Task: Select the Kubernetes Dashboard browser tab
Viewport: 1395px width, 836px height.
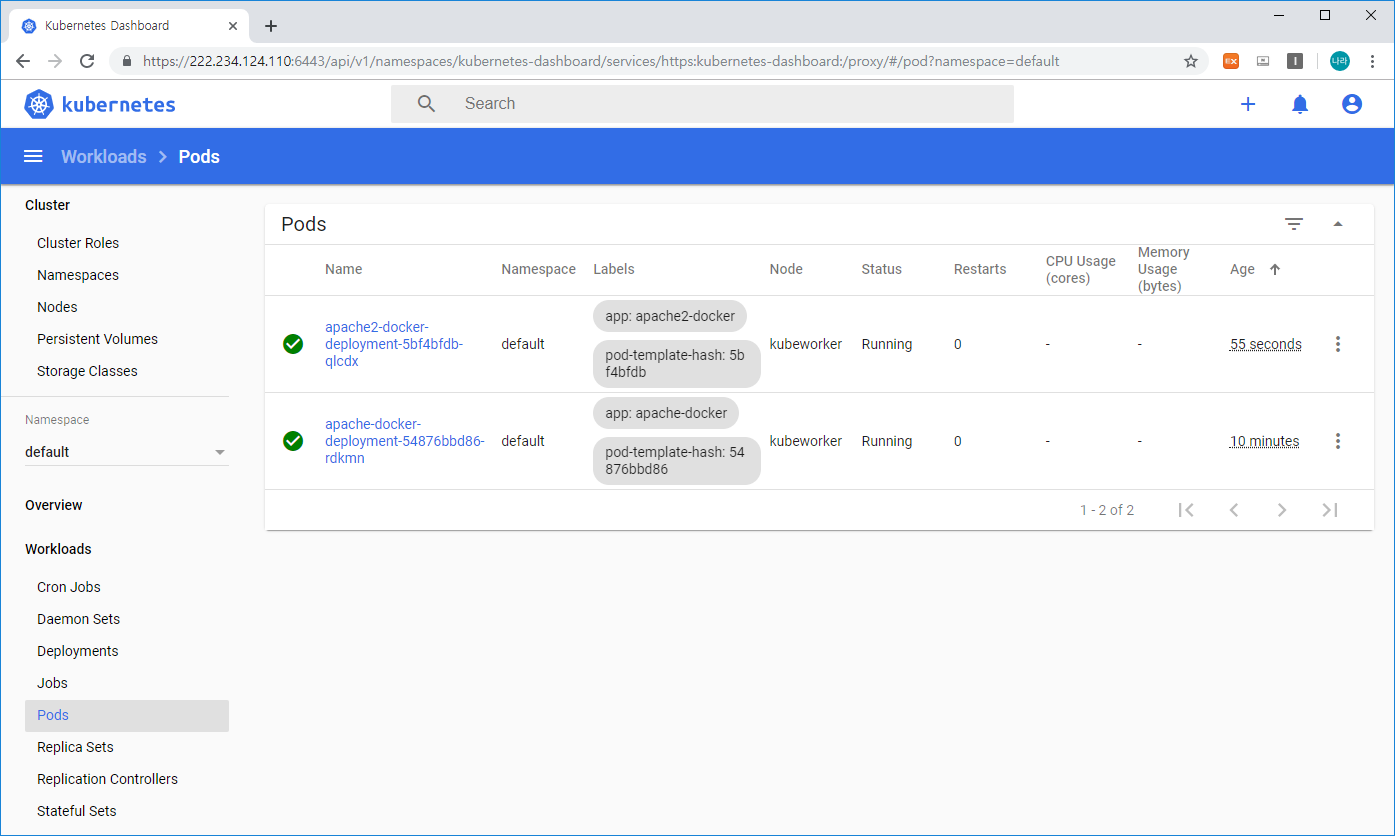Action: pos(128,26)
